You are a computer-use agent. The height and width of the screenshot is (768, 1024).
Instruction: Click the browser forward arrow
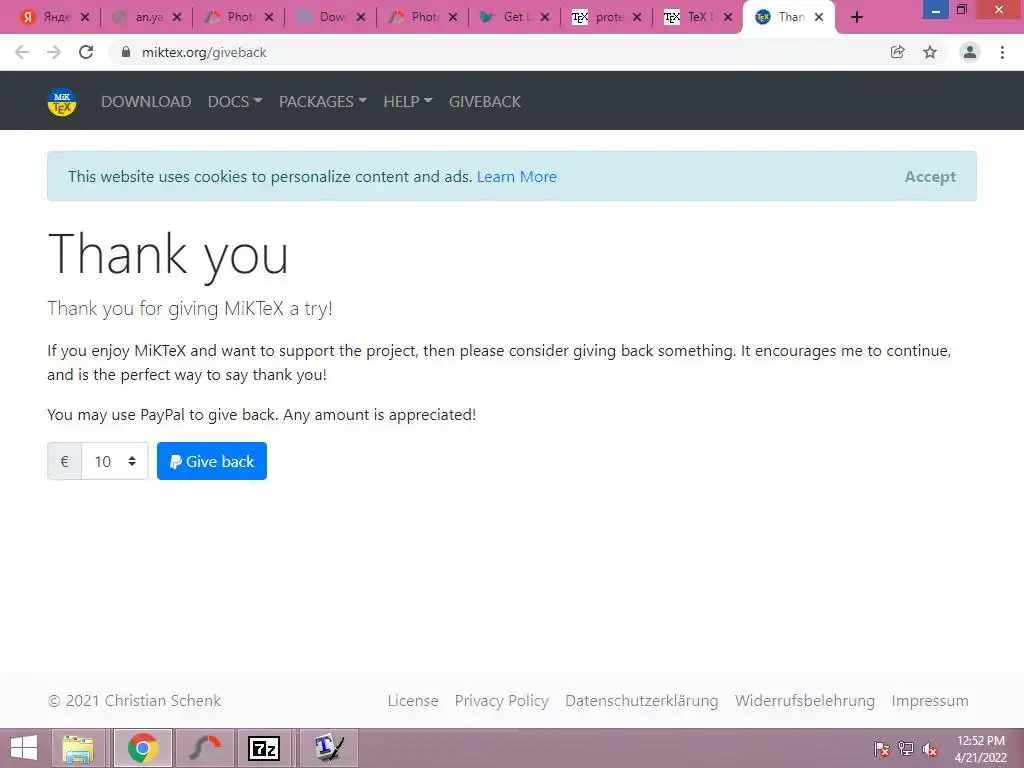click(54, 52)
